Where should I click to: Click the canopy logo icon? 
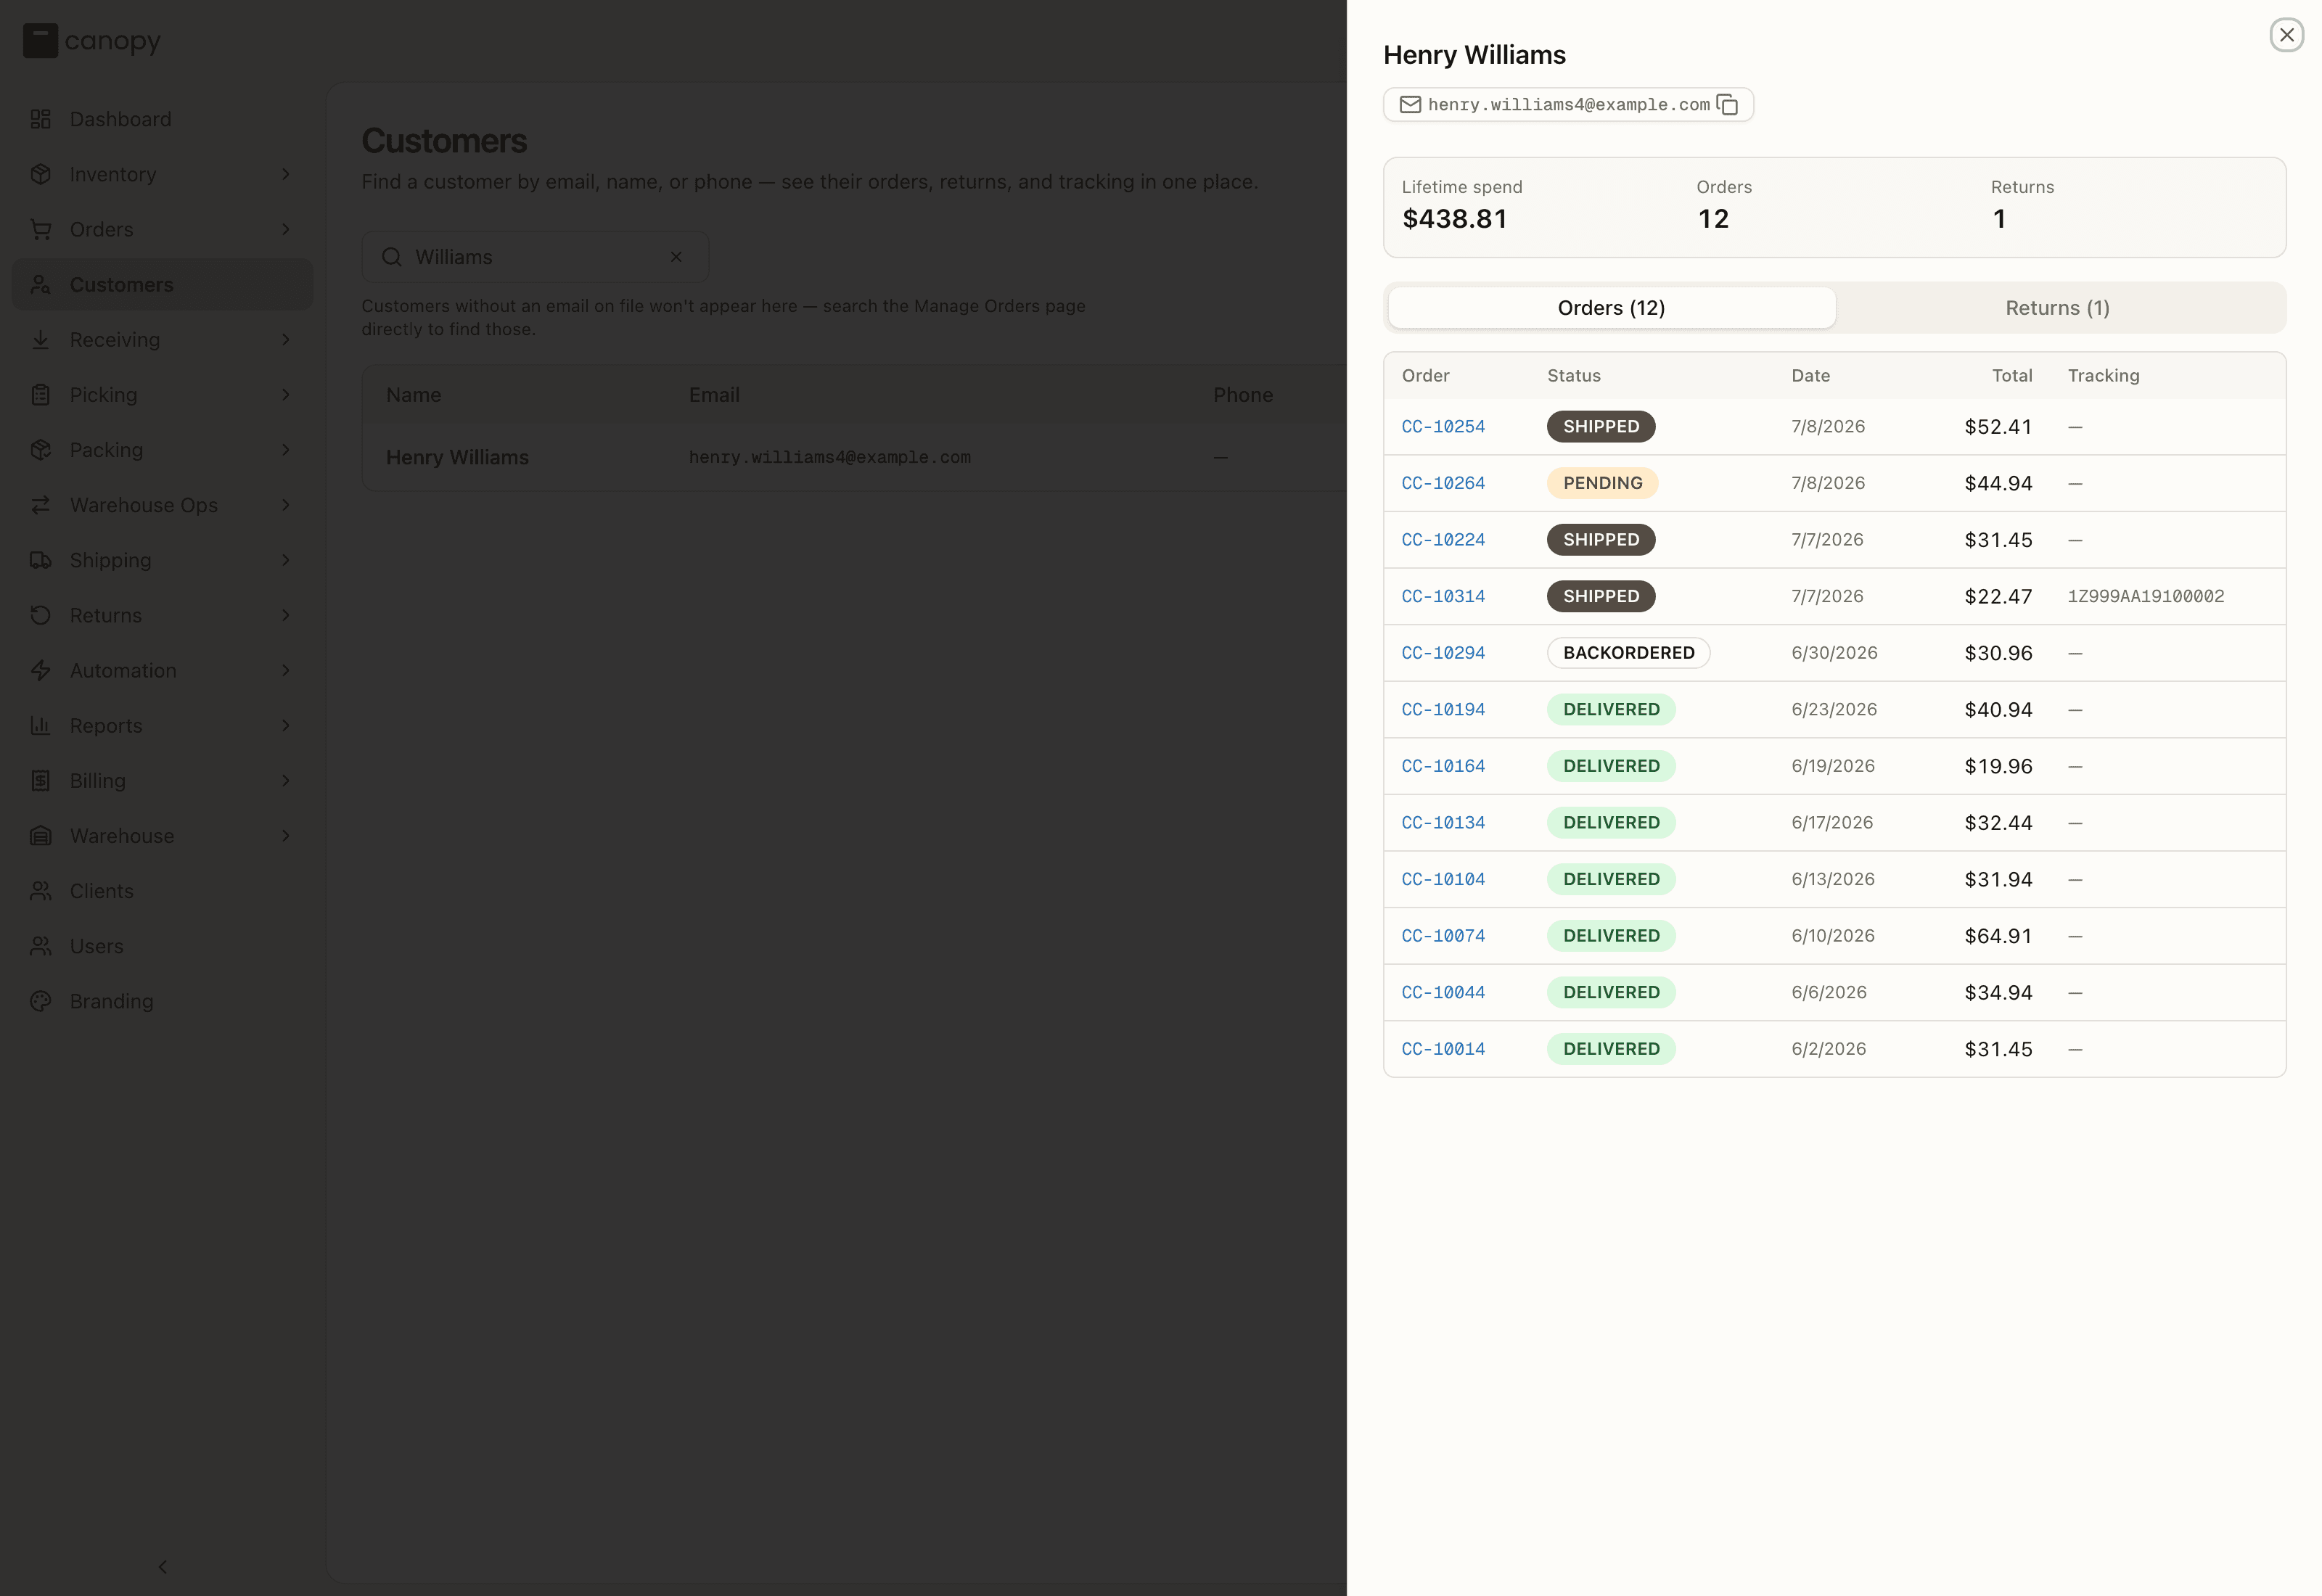[x=40, y=41]
